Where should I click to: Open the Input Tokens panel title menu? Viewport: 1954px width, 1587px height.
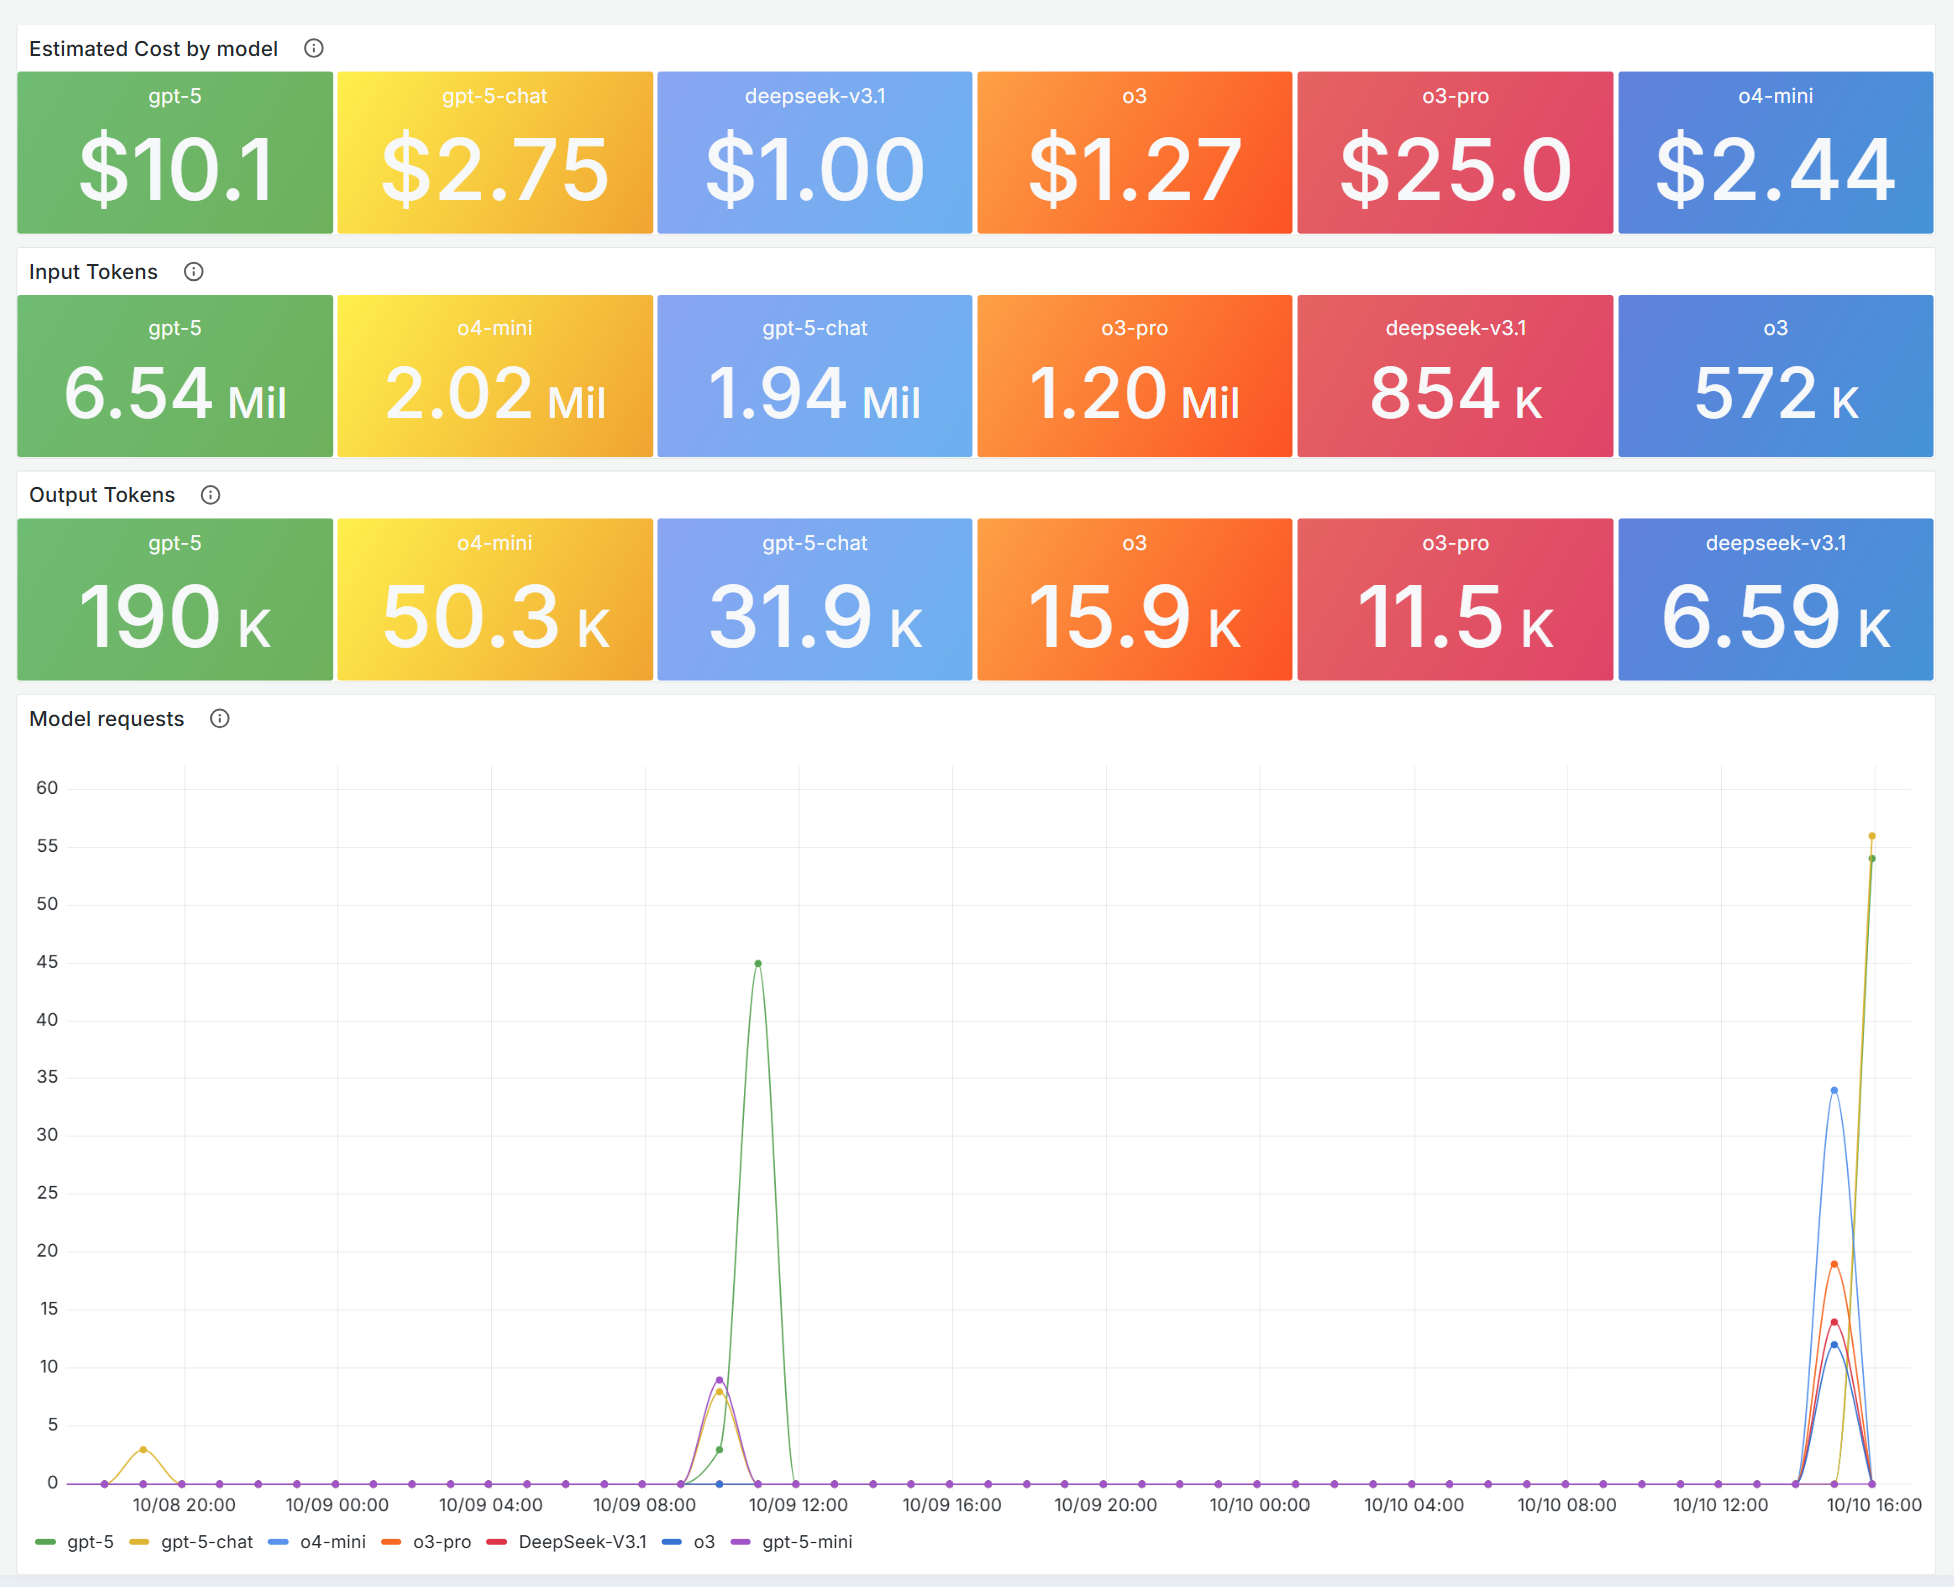pyautogui.click(x=93, y=272)
